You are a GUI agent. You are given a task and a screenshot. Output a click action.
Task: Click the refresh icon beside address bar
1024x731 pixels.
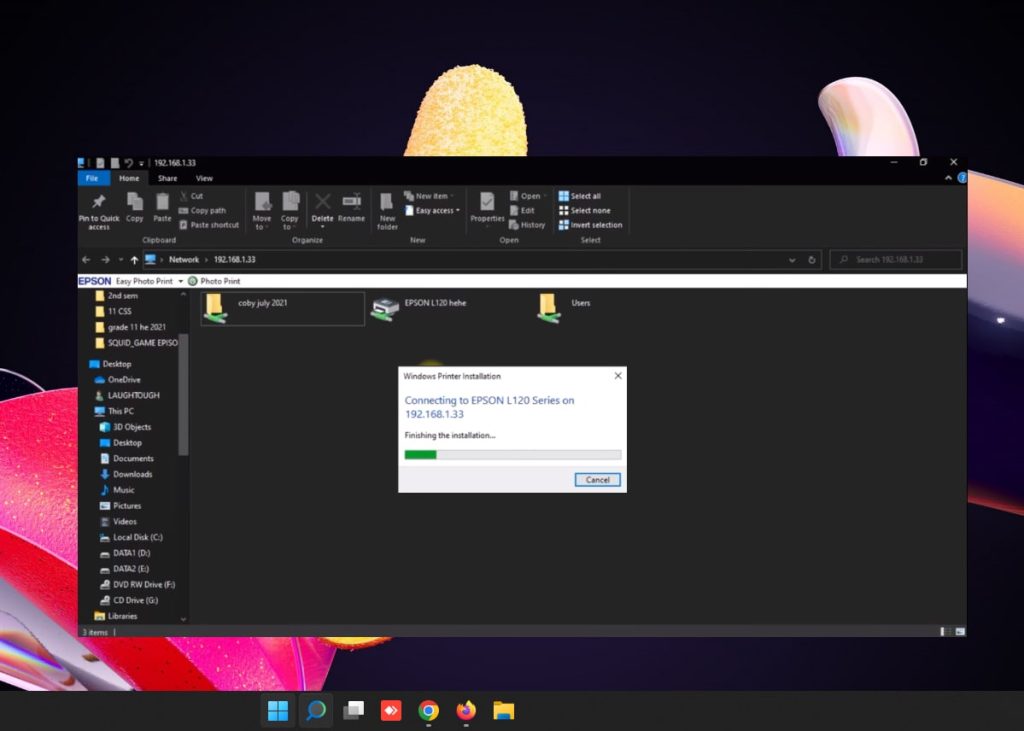812,260
